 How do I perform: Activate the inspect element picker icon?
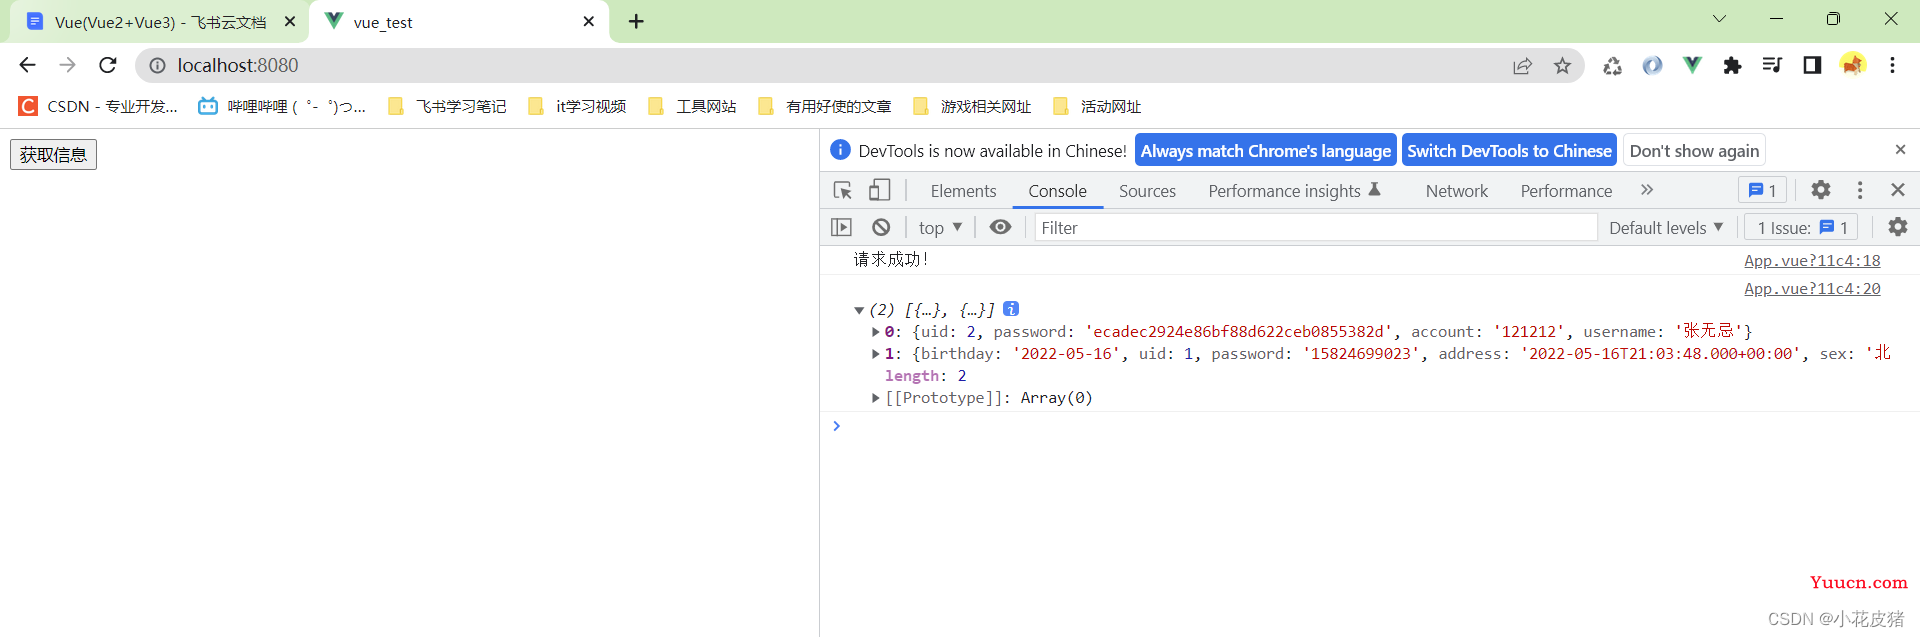pyautogui.click(x=842, y=190)
